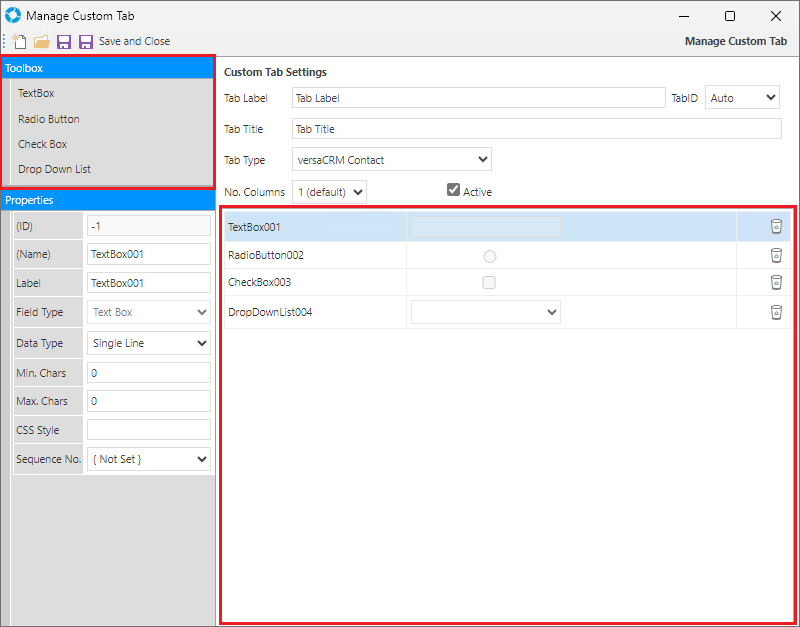Delete the RadioButton002 row using trash icon
Viewport: 800px width, 627px height.
pyautogui.click(x=776, y=255)
